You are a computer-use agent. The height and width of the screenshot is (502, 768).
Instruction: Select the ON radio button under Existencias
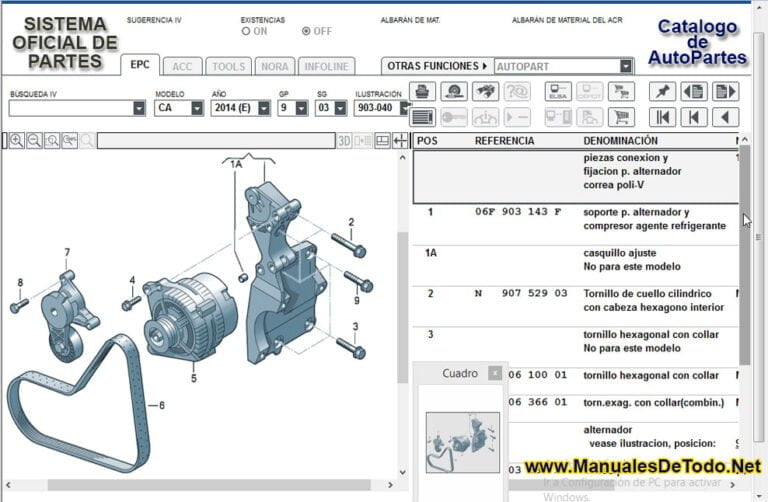[246, 31]
